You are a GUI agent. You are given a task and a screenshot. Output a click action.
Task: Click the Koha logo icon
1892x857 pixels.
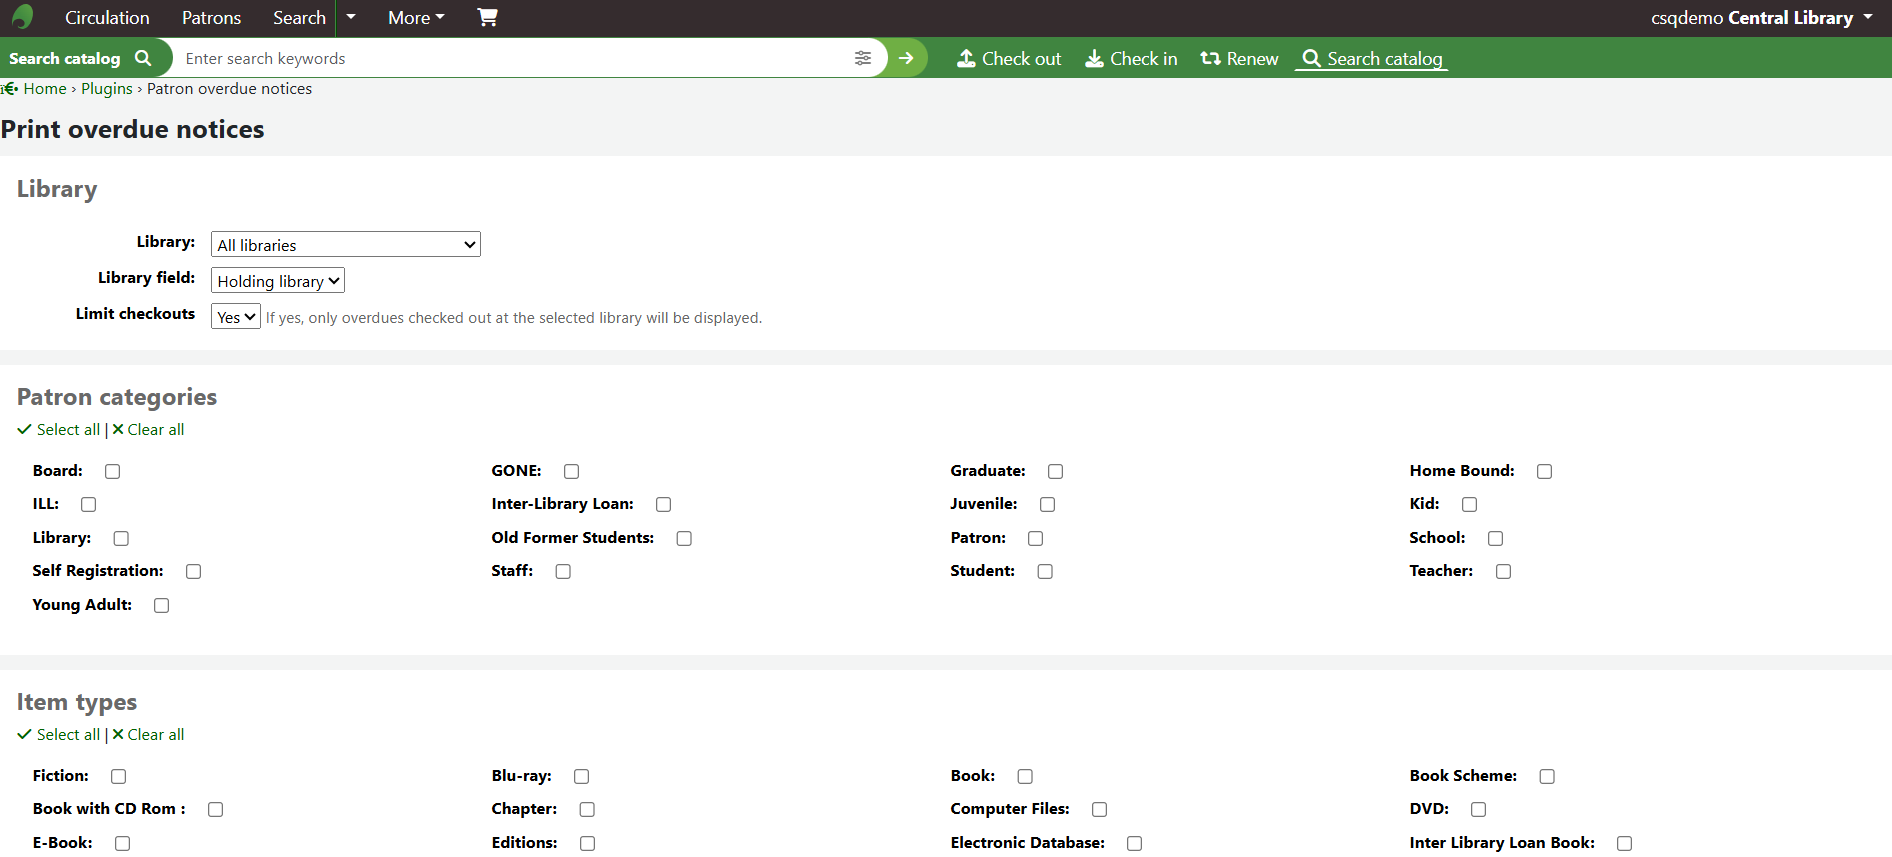pyautogui.click(x=22, y=17)
